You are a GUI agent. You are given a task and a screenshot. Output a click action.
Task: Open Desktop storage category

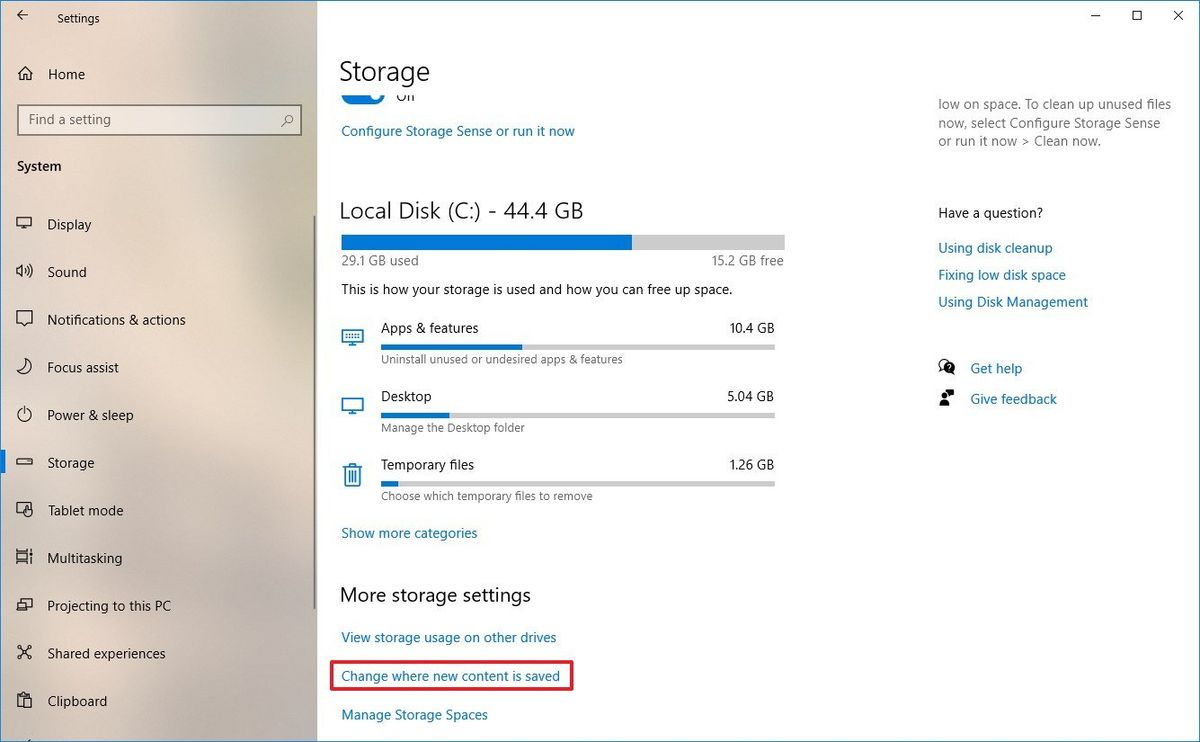click(406, 396)
